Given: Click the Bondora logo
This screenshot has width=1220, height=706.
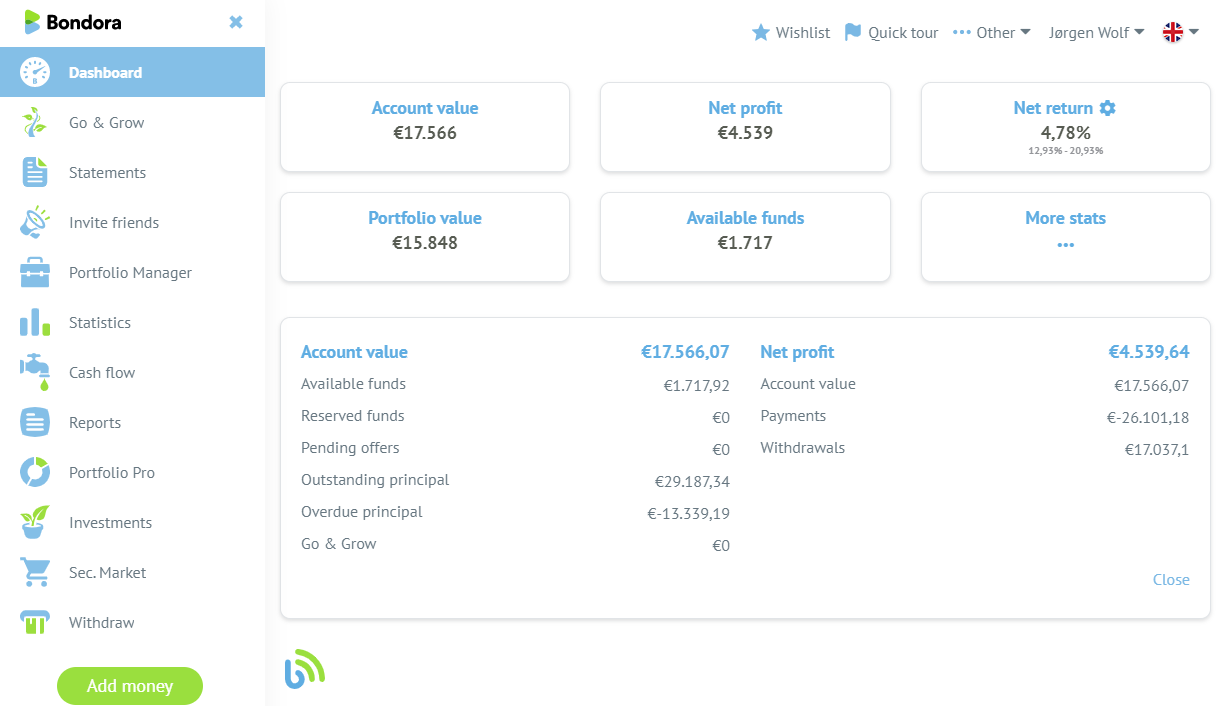Looking at the screenshot, I should pos(73,21).
